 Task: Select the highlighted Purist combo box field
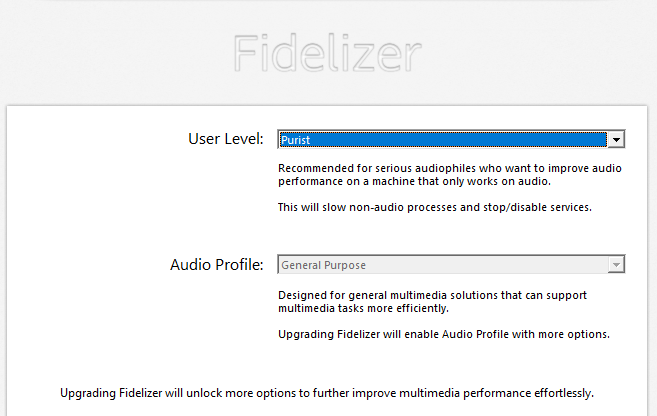(451, 140)
